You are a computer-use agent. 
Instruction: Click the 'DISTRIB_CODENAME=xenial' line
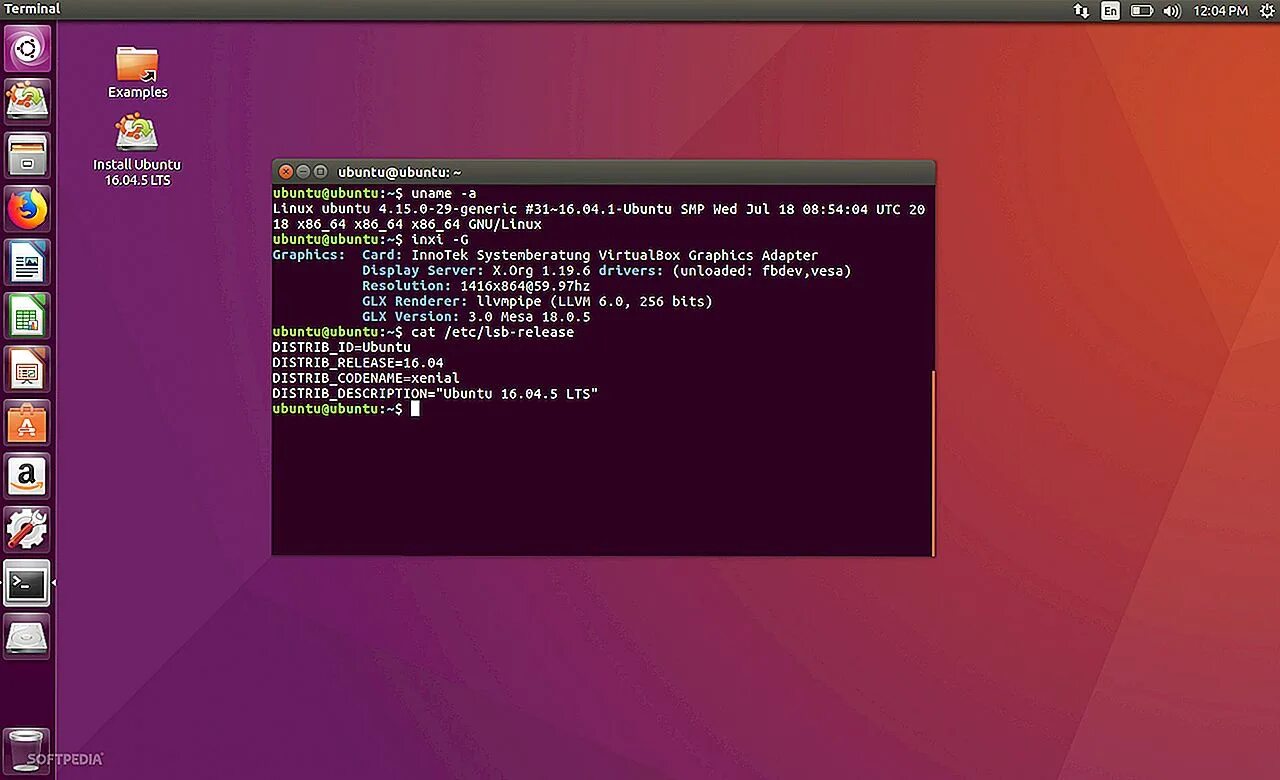(x=366, y=378)
